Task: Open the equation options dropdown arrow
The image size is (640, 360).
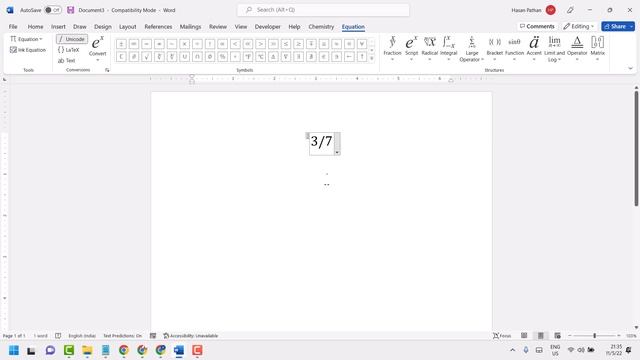Action: pyautogui.click(x=337, y=153)
